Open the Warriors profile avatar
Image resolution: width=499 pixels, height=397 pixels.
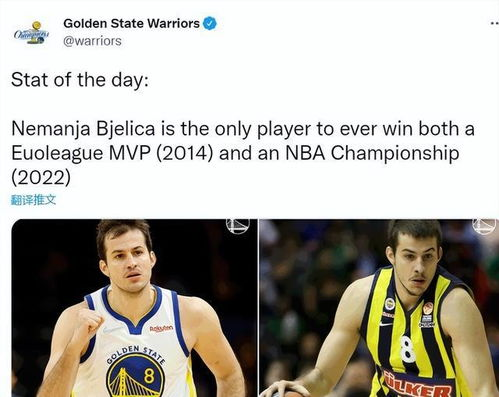click(x=32, y=33)
